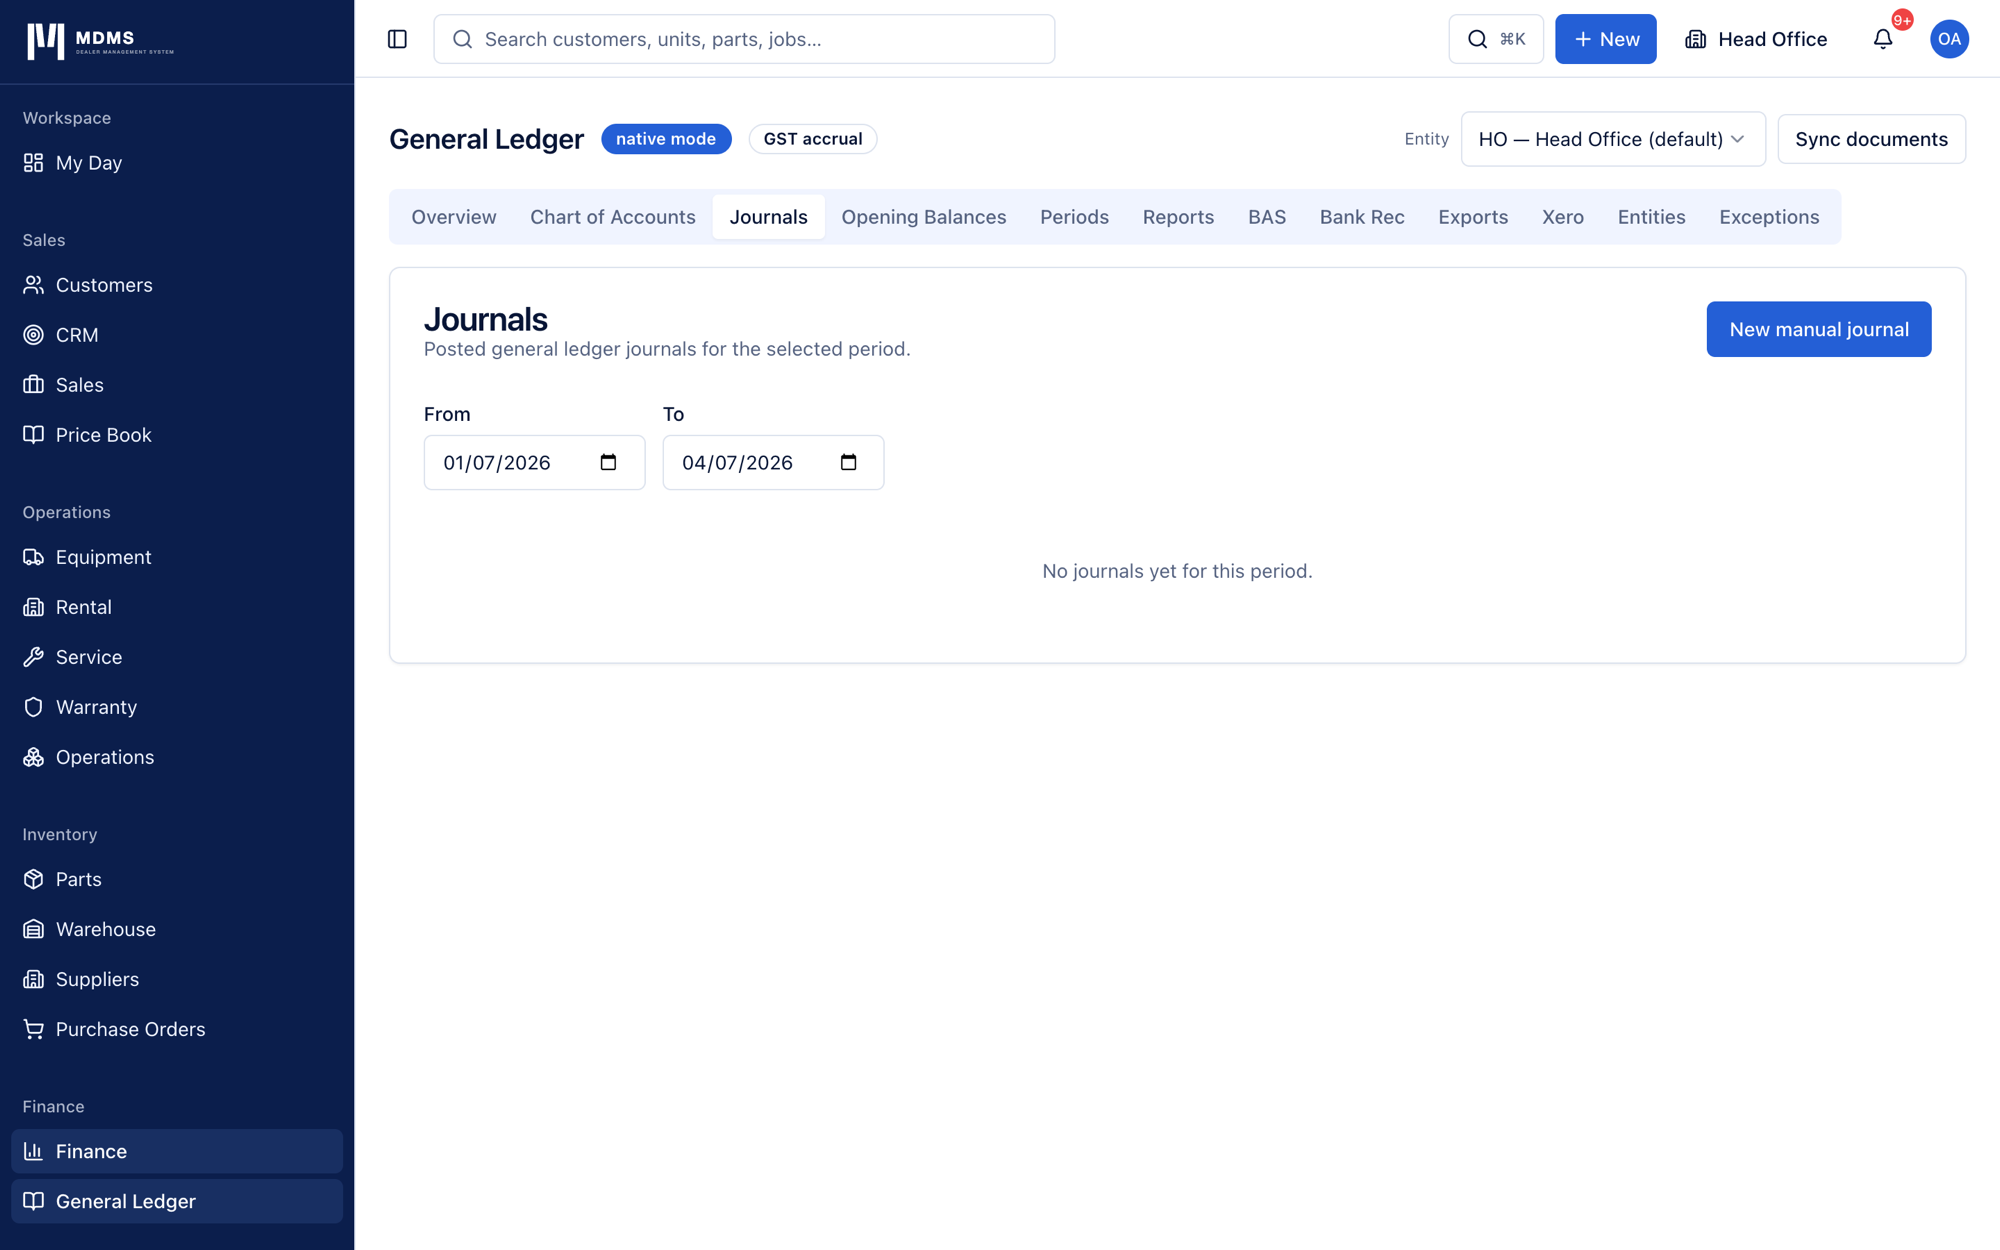
Task: Open Purchase Orders in the sidebar
Action: click(x=177, y=1029)
